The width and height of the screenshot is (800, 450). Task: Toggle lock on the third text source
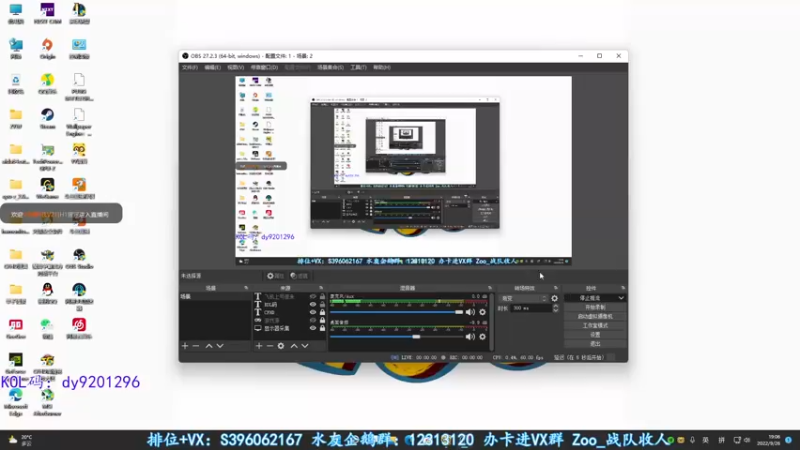tap(322, 312)
